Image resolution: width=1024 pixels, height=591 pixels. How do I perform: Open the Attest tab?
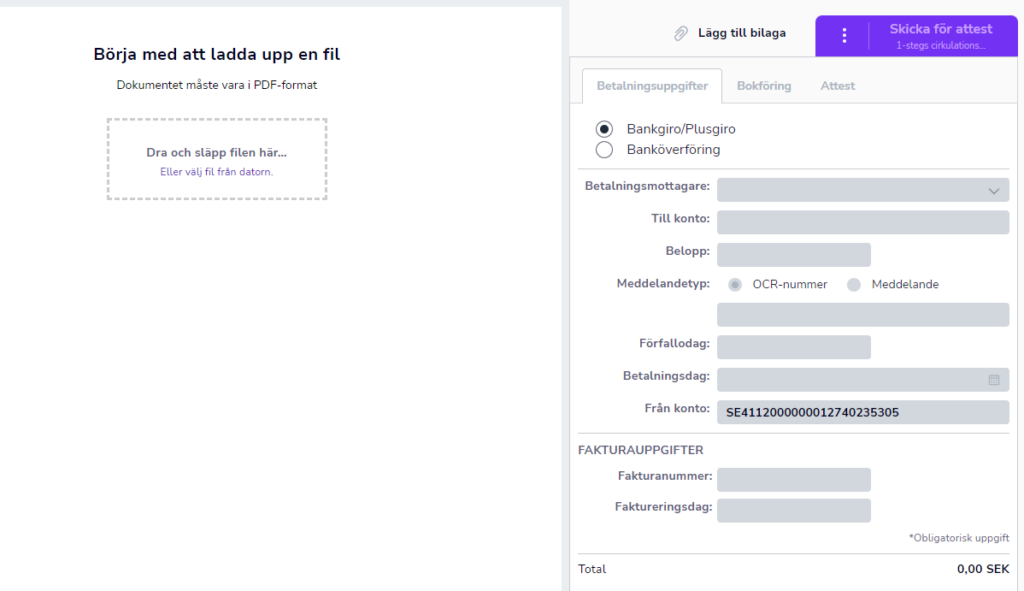pyautogui.click(x=837, y=86)
